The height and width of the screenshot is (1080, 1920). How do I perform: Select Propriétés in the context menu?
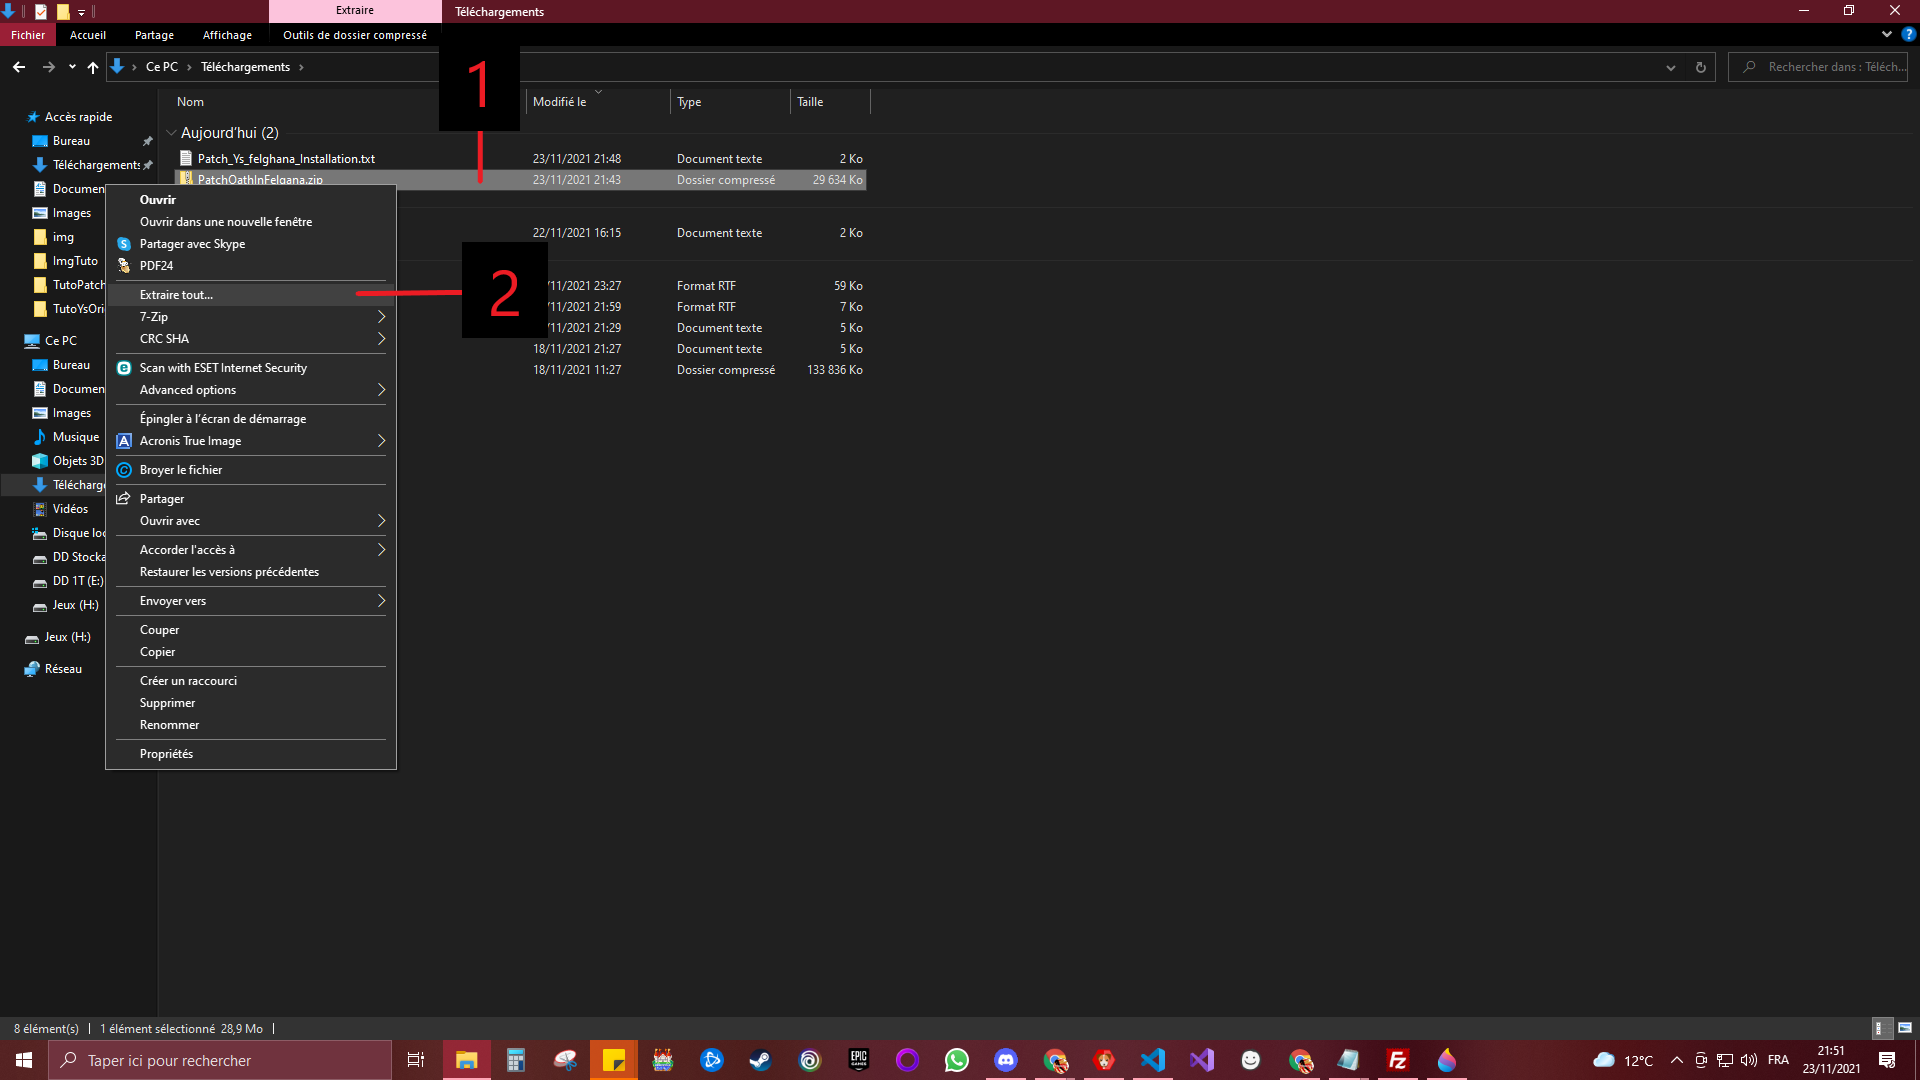[166, 754]
